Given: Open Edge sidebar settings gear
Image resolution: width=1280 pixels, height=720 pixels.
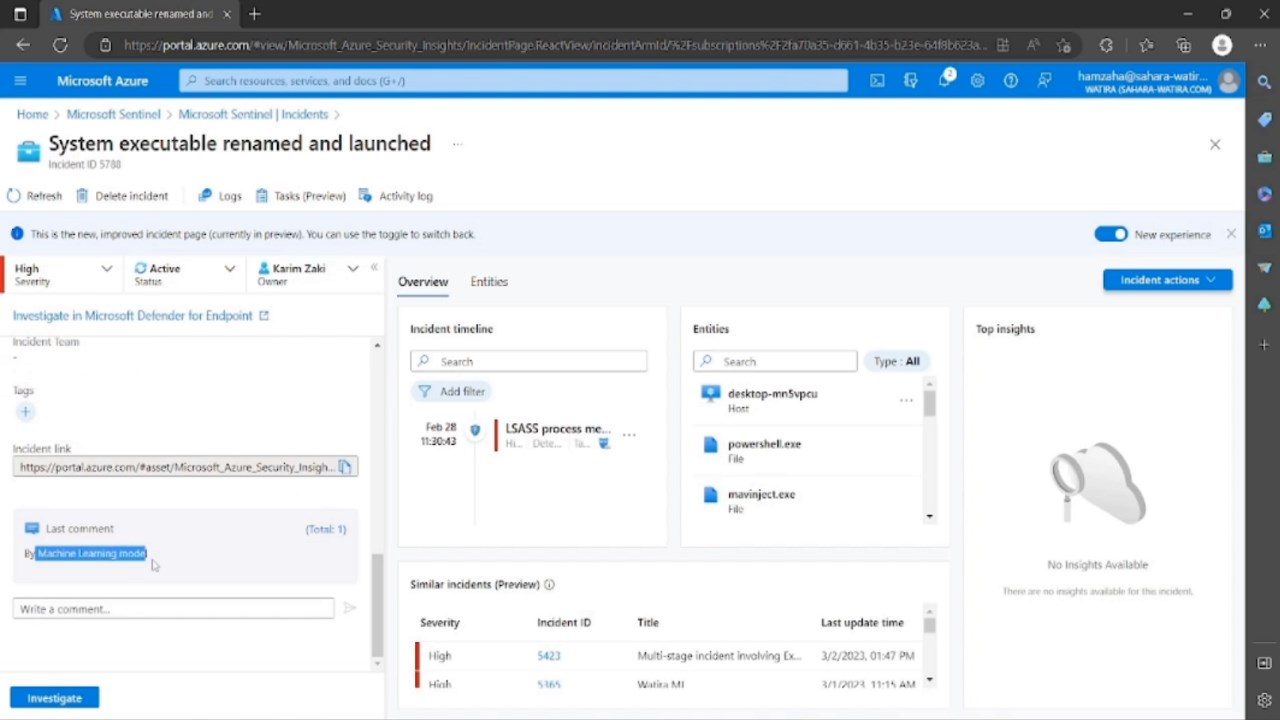Looking at the screenshot, I should click(1265, 700).
